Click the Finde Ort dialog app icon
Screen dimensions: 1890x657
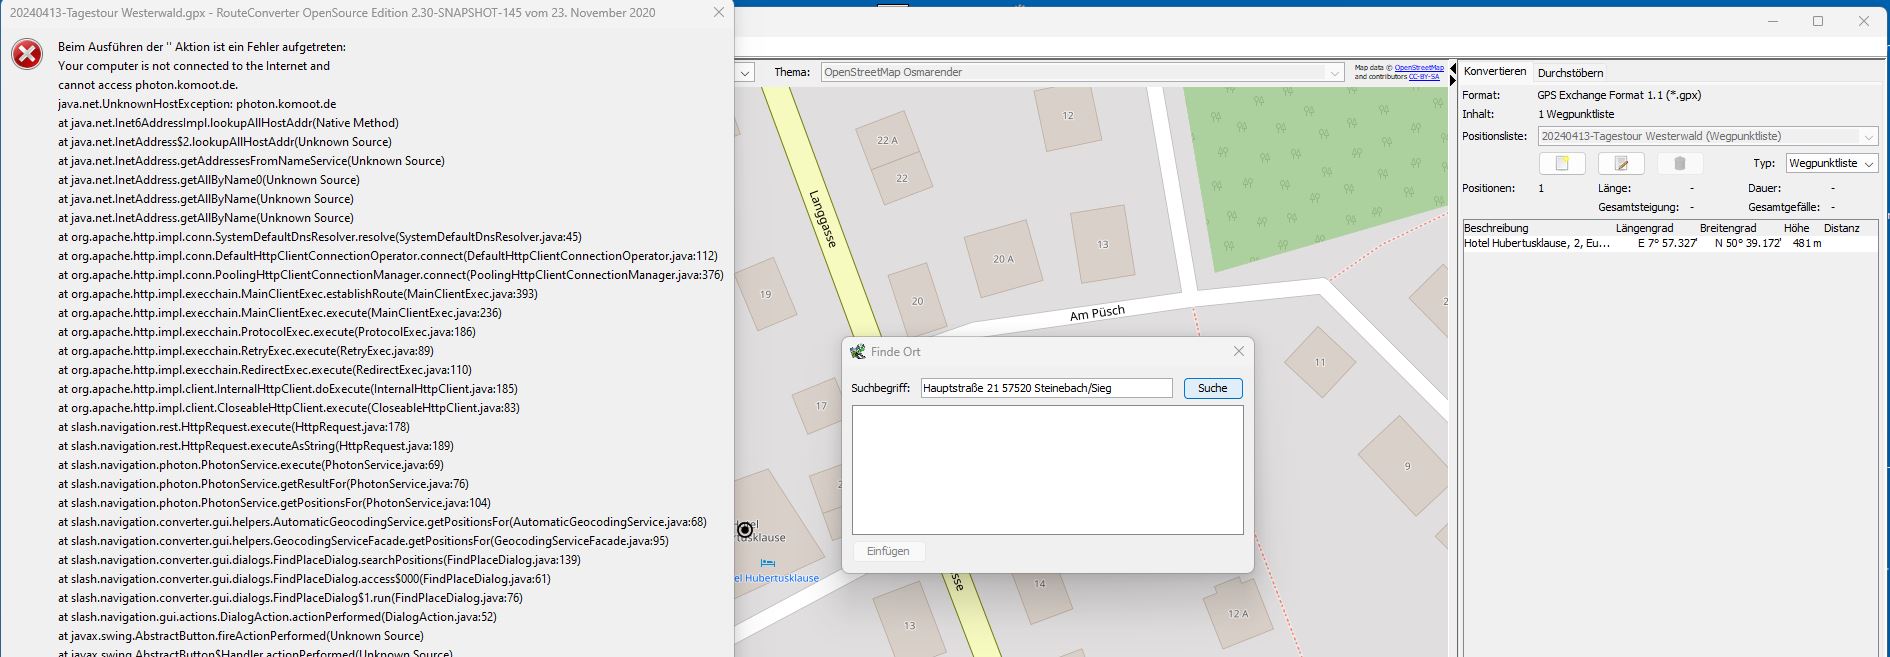pos(857,352)
